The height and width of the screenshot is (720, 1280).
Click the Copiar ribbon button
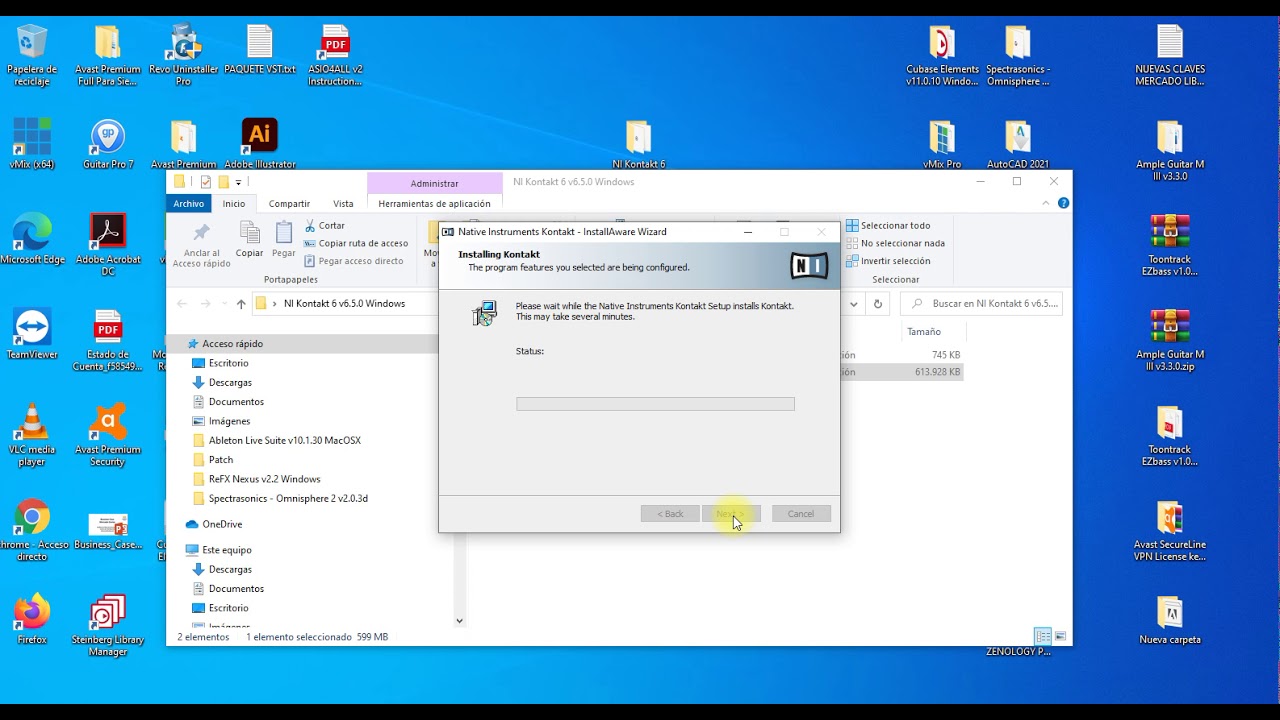pyautogui.click(x=249, y=240)
